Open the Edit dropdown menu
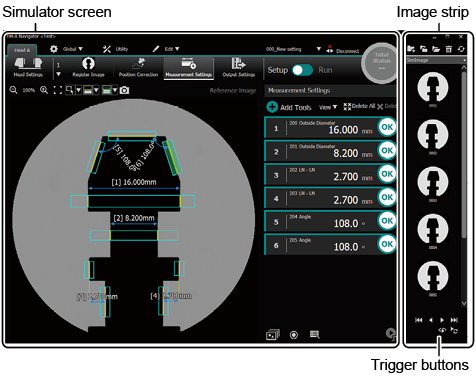 [x=166, y=49]
